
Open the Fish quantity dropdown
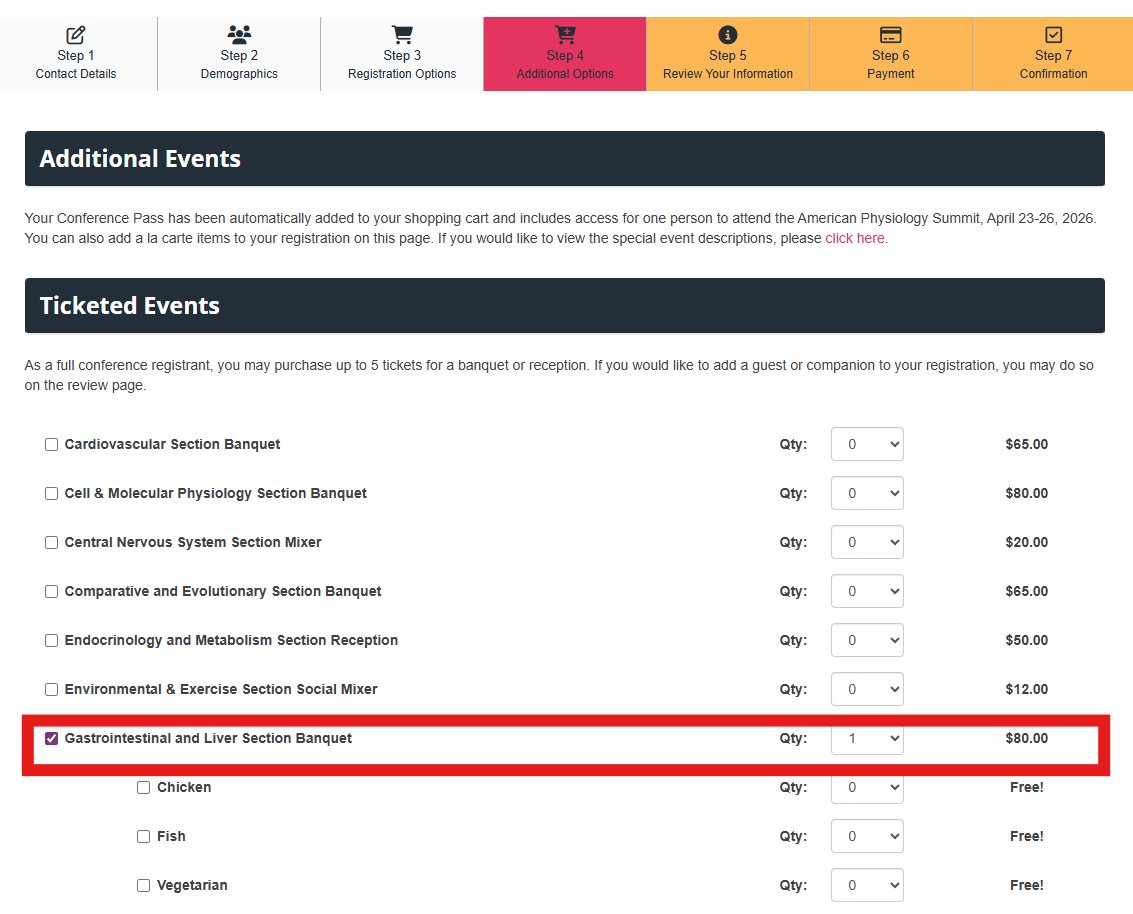point(867,837)
